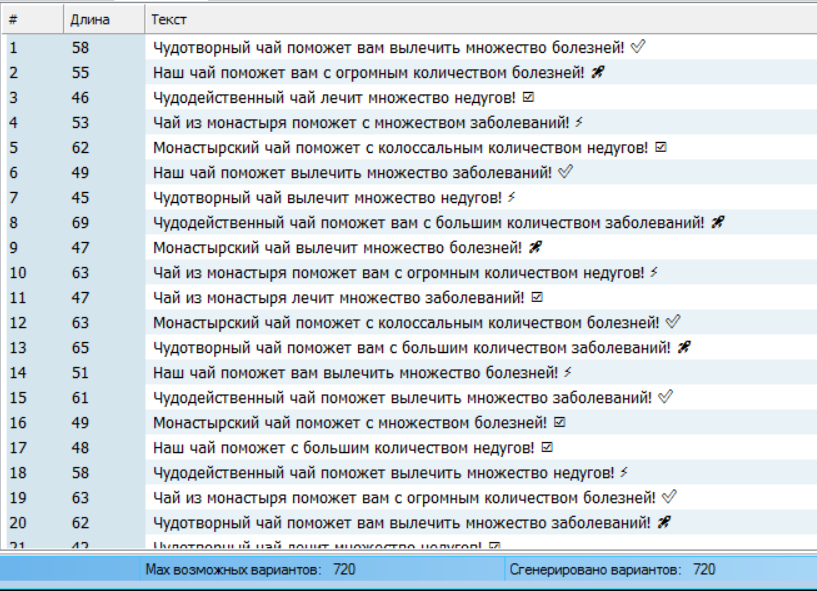Screen dimensions: 817x591
Task: Select the row 'Монастырский чай поможет с колоссальным количеством болезней!'
Action: click(406, 323)
